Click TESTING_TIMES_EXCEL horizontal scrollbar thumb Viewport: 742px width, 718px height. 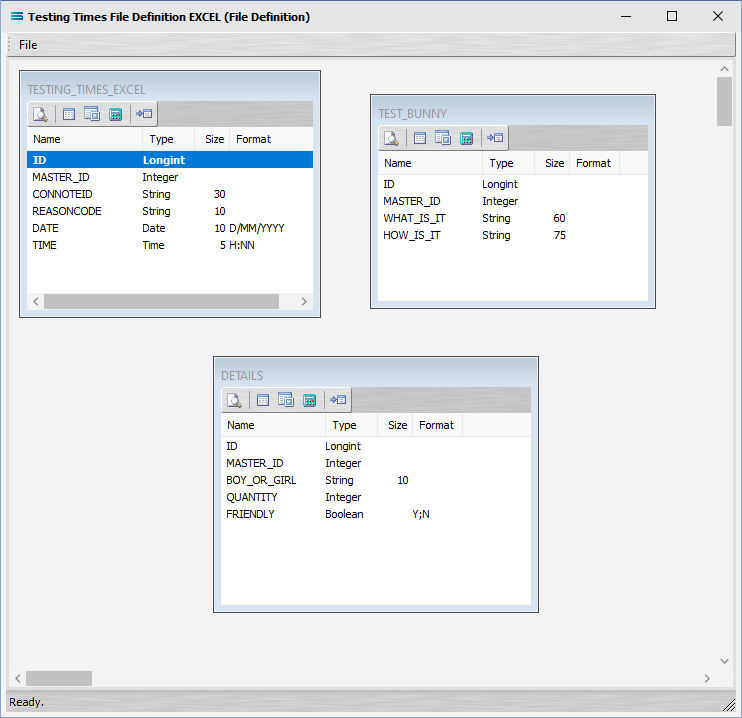[x=161, y=301]
